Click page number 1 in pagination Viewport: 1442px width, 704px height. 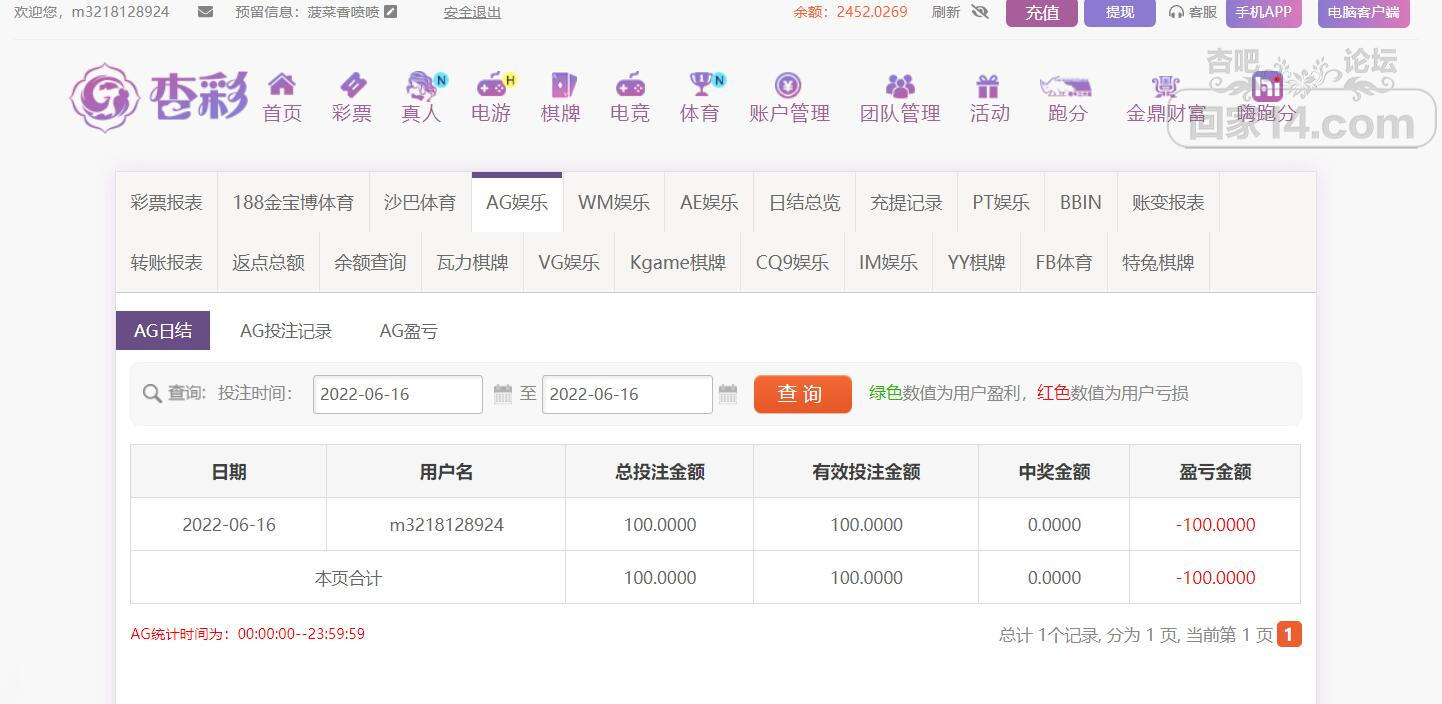pos(1289,634)
